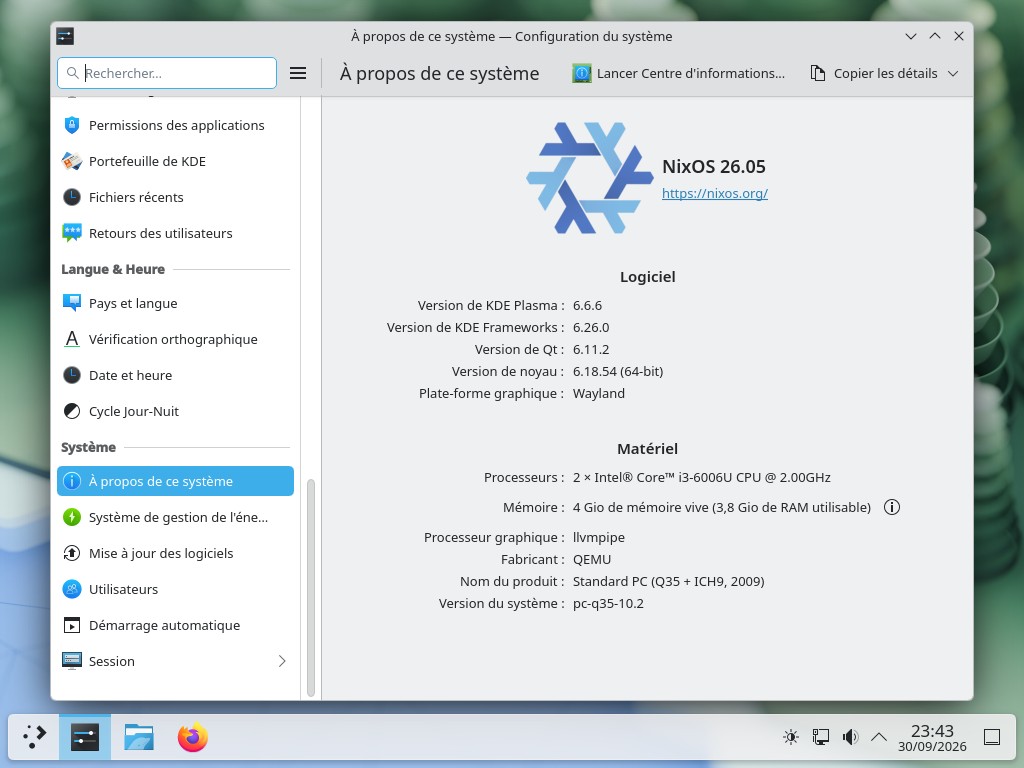
Task: Launch Dolphin file manager from taskbar
Action: coord(139,737)
